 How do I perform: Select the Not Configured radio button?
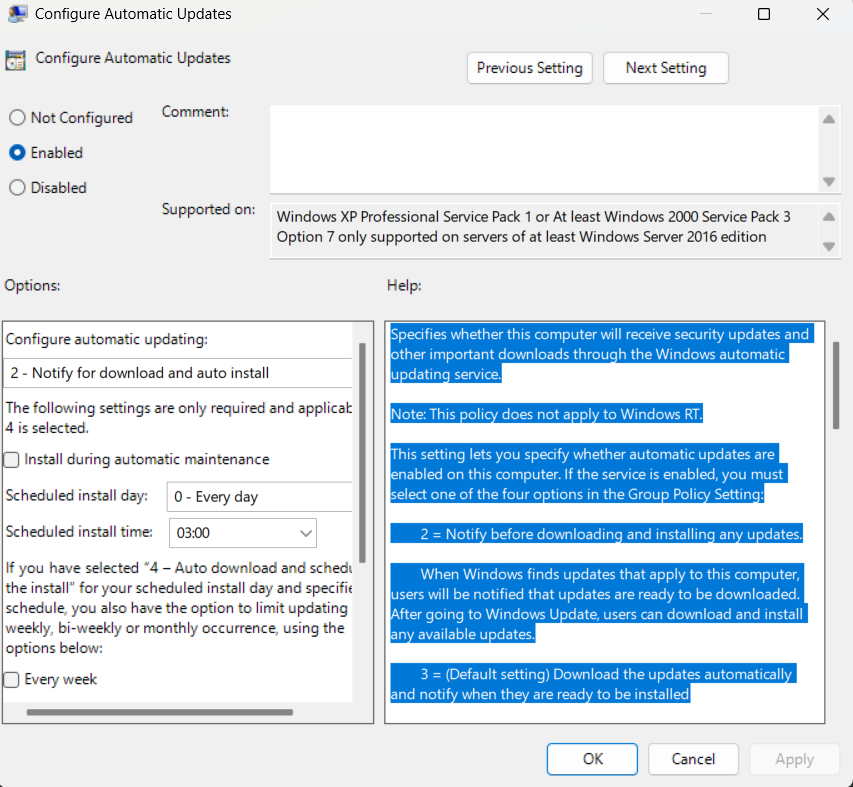pyautogui.click(x=17, y=117)
